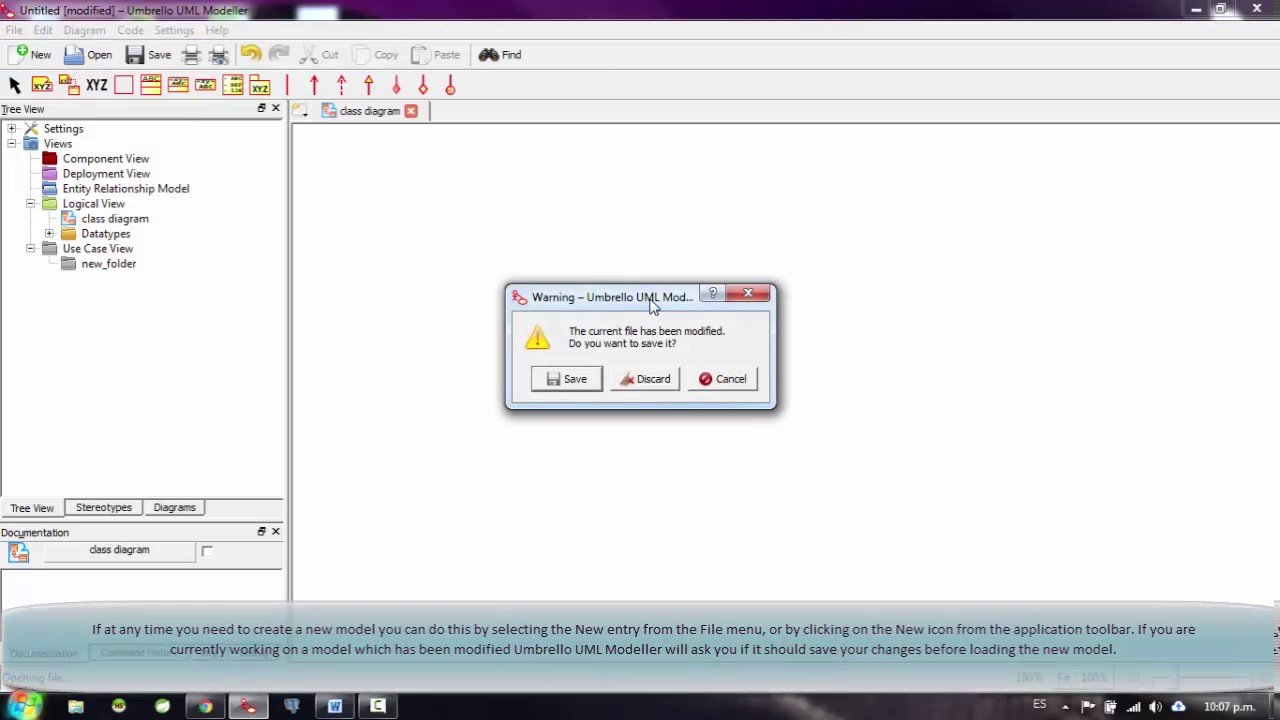Collapse the Views tree node
Viewport: 1280px width, 720px height.
(x=11, y=144)
